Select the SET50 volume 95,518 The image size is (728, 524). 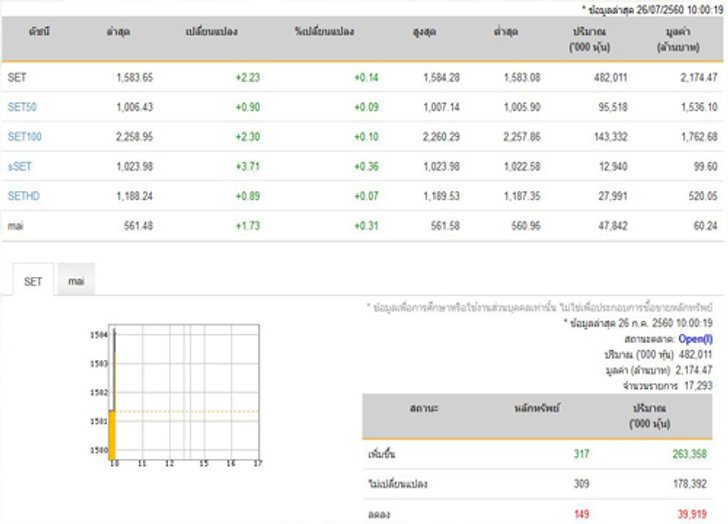click(613, 107)
